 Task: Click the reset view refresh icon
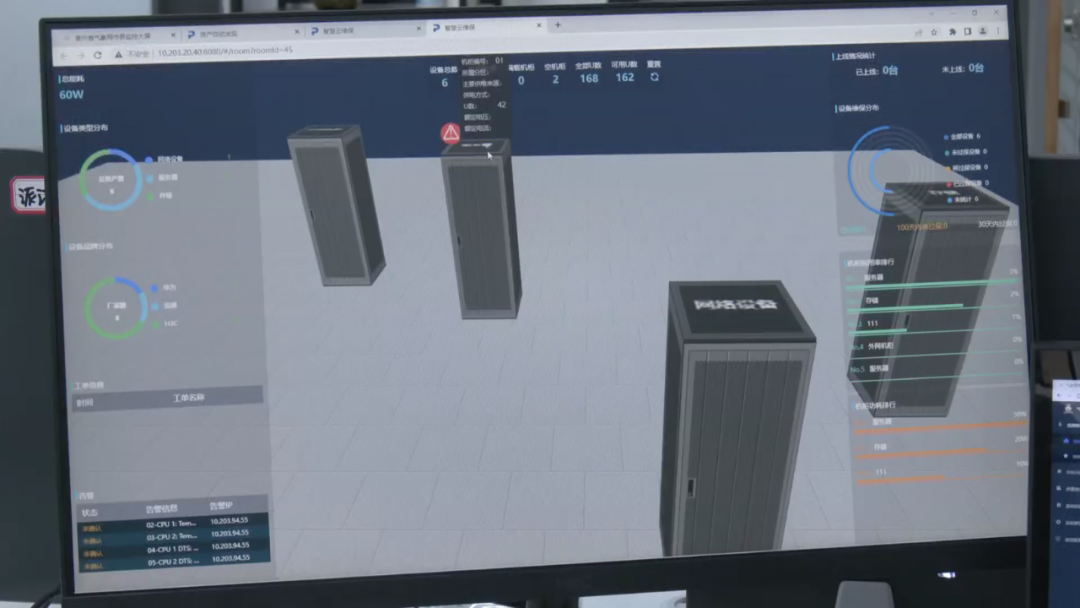[654, 78]
